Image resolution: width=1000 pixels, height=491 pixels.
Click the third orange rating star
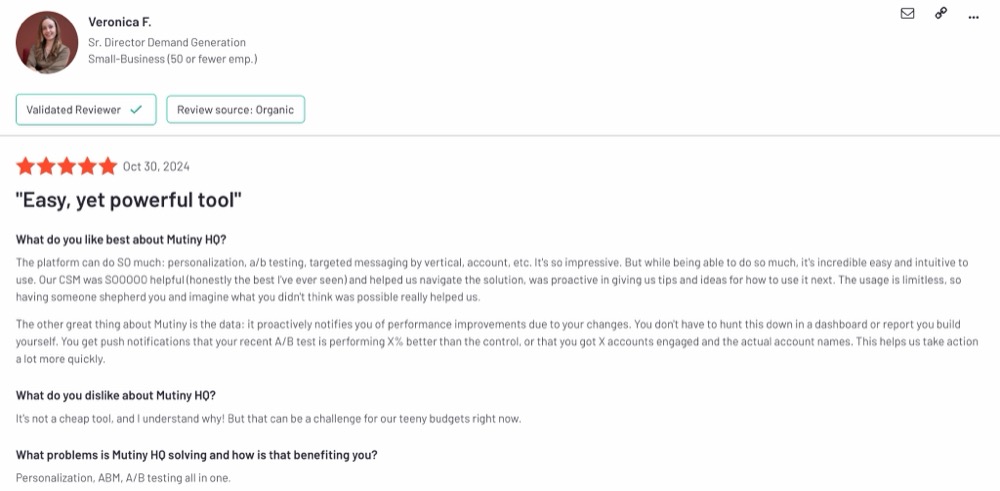(66, 166)
